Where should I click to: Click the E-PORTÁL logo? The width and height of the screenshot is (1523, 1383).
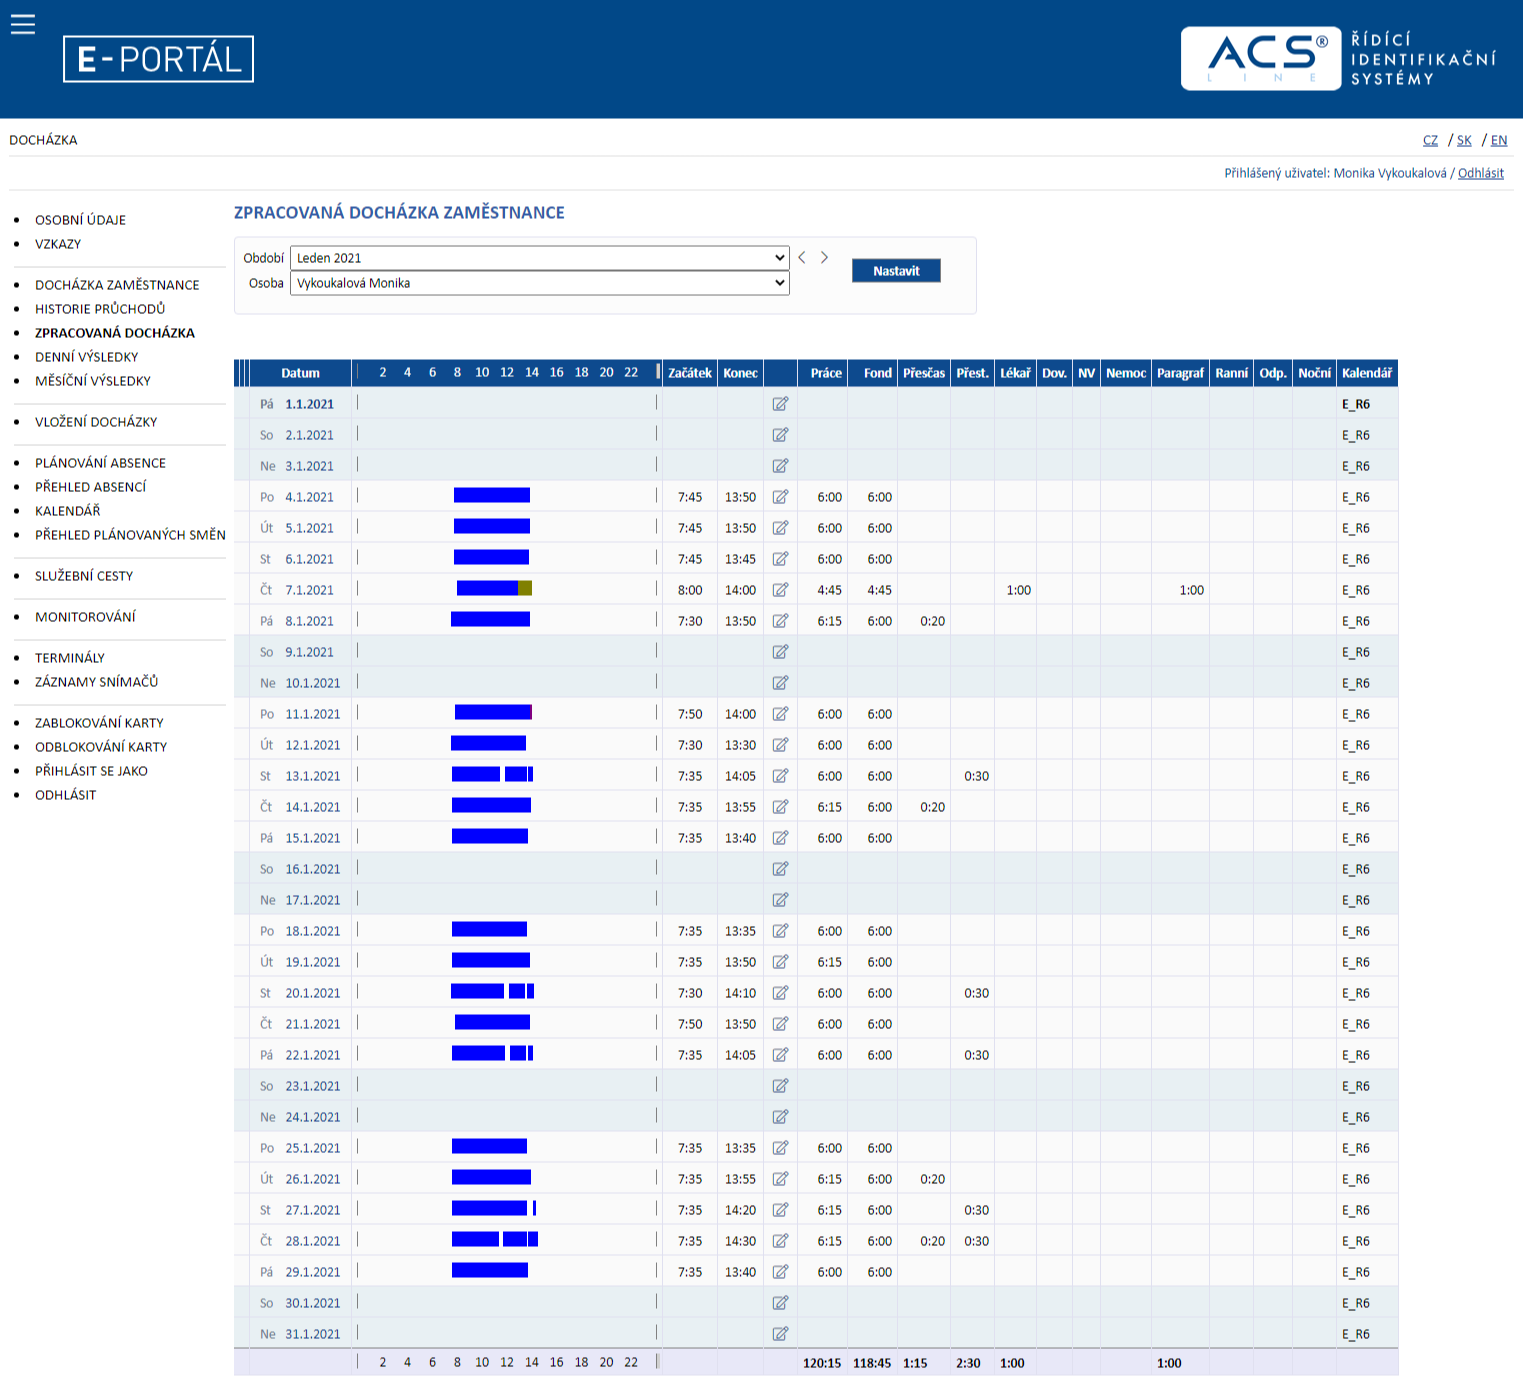pyautogui.click(x=158, y=59)
